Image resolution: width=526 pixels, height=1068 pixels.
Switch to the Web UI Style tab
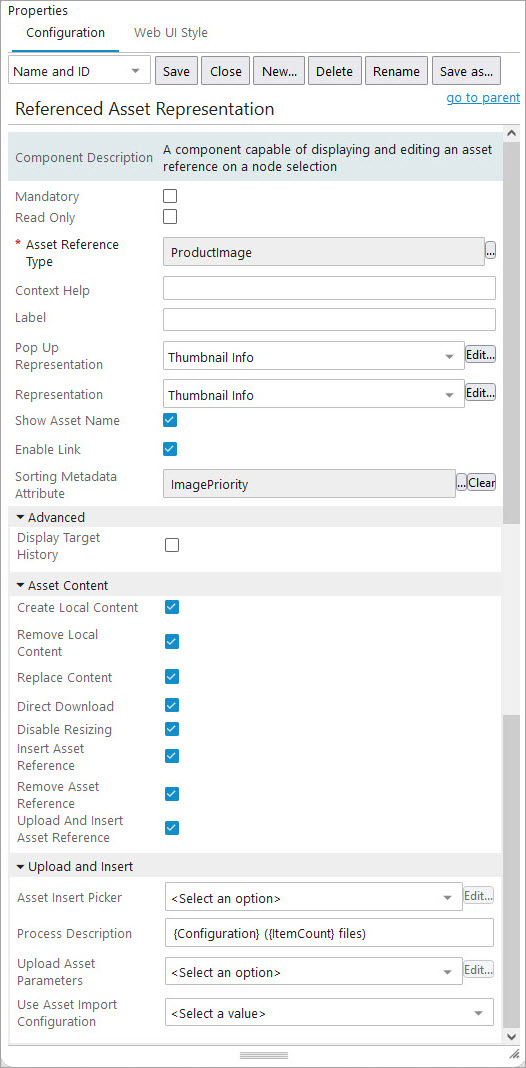(x=170, y=33)
